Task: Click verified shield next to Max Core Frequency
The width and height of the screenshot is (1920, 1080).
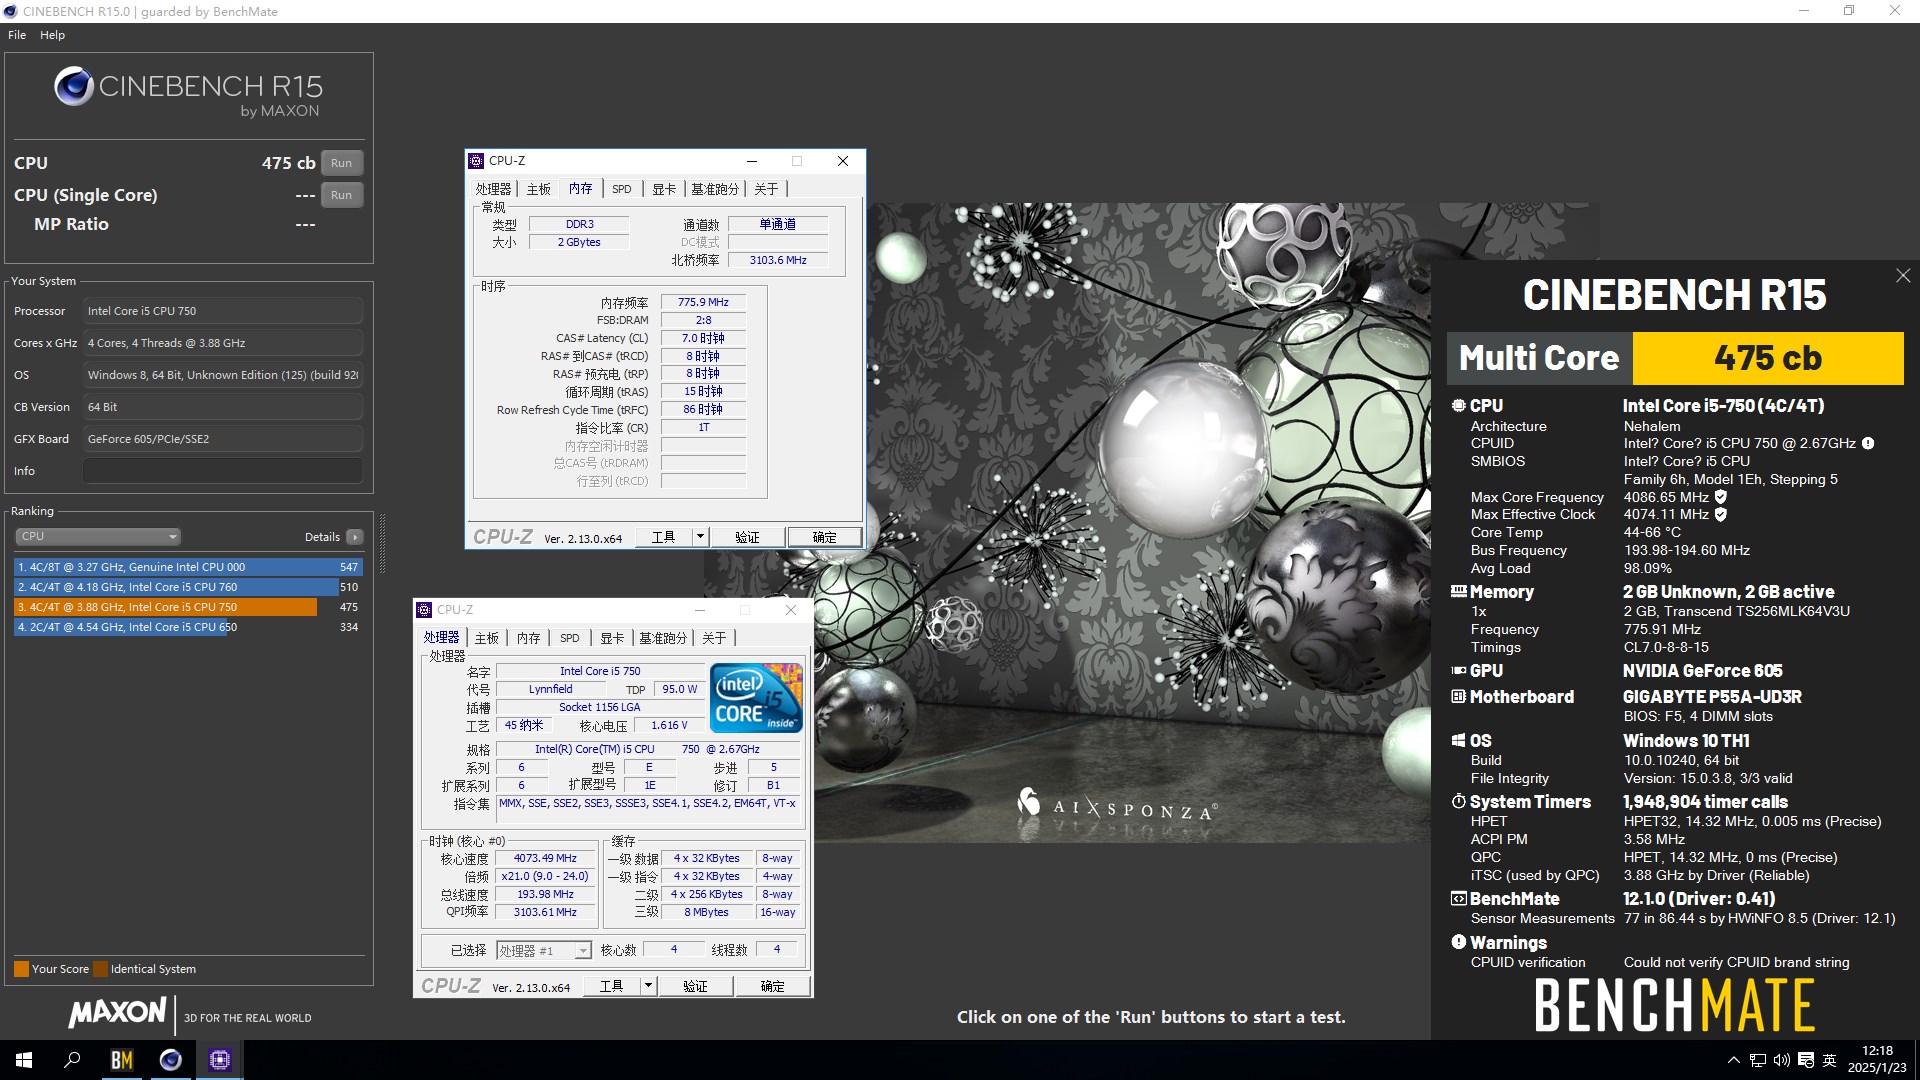Action: (x=1721, y=497)
